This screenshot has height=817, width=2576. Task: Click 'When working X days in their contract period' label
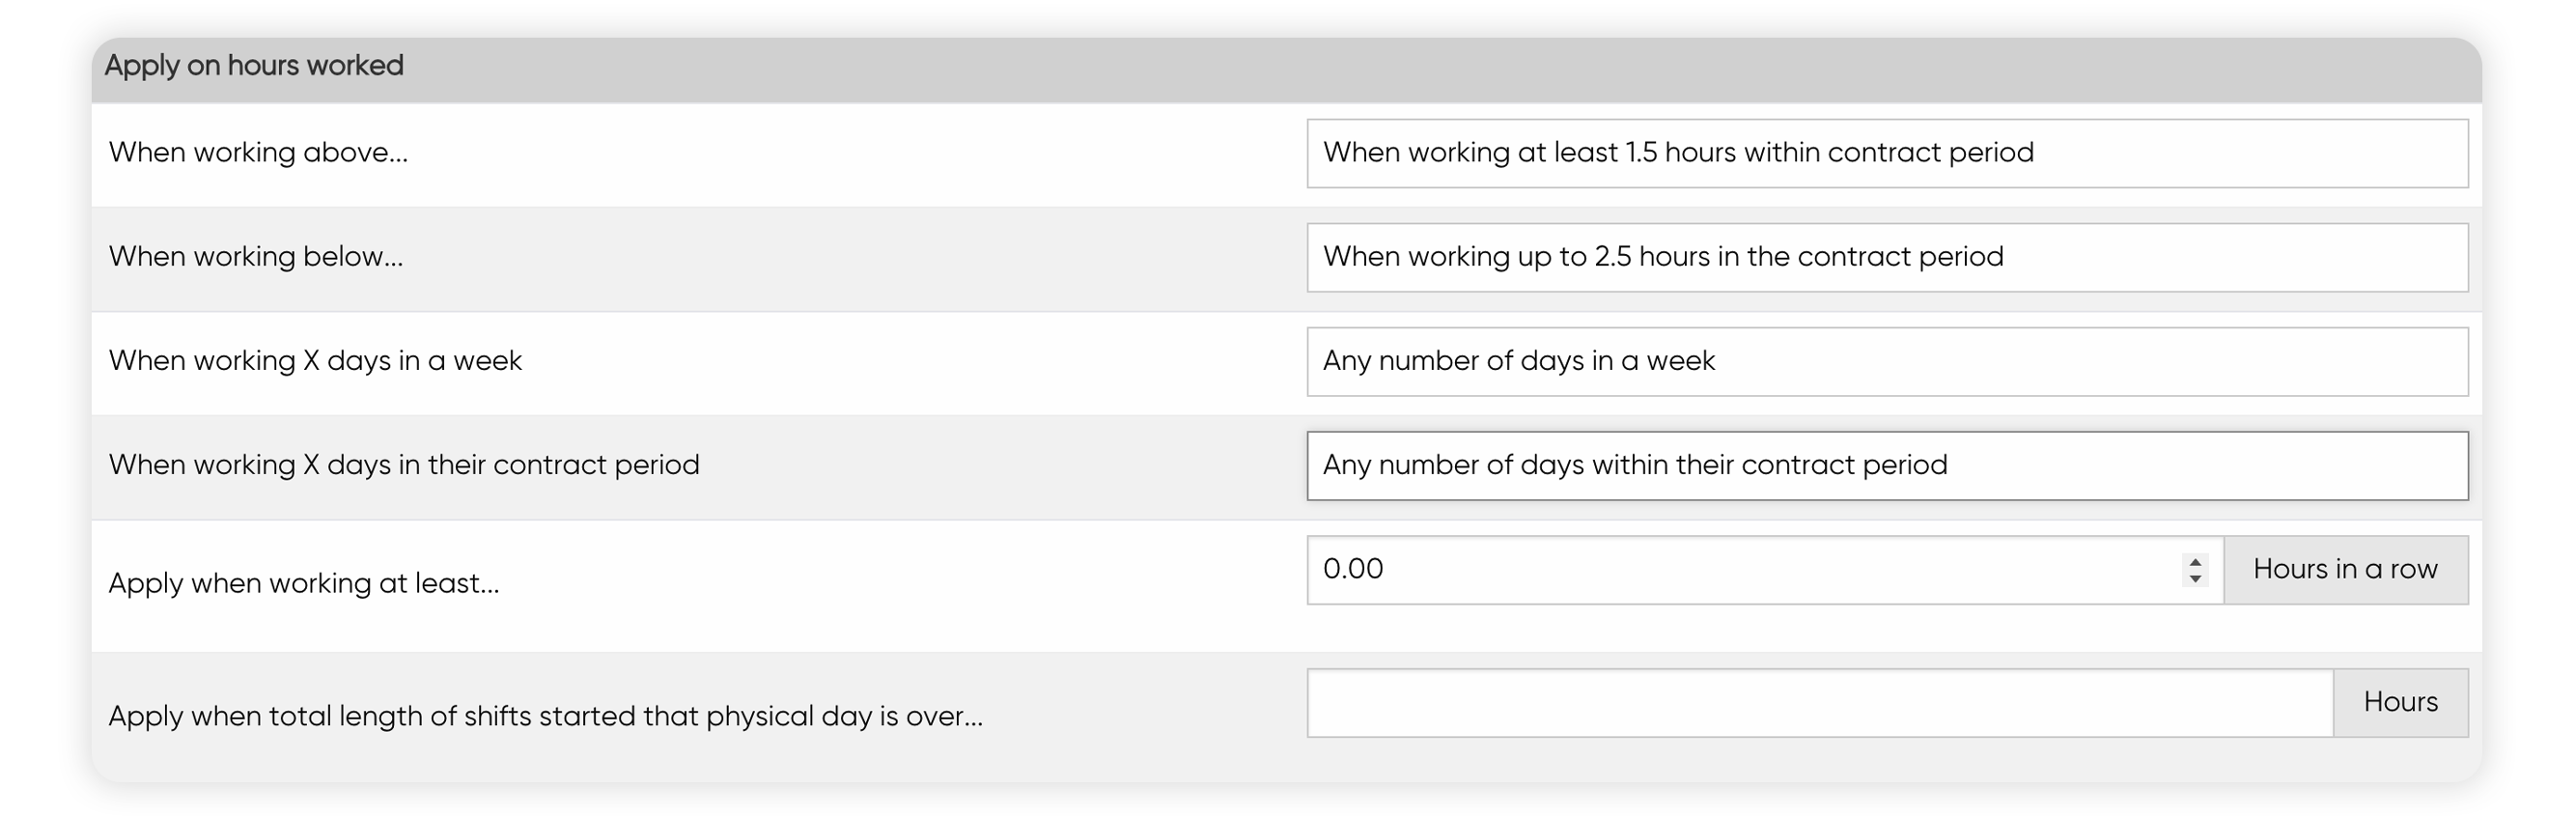point(404,464)
